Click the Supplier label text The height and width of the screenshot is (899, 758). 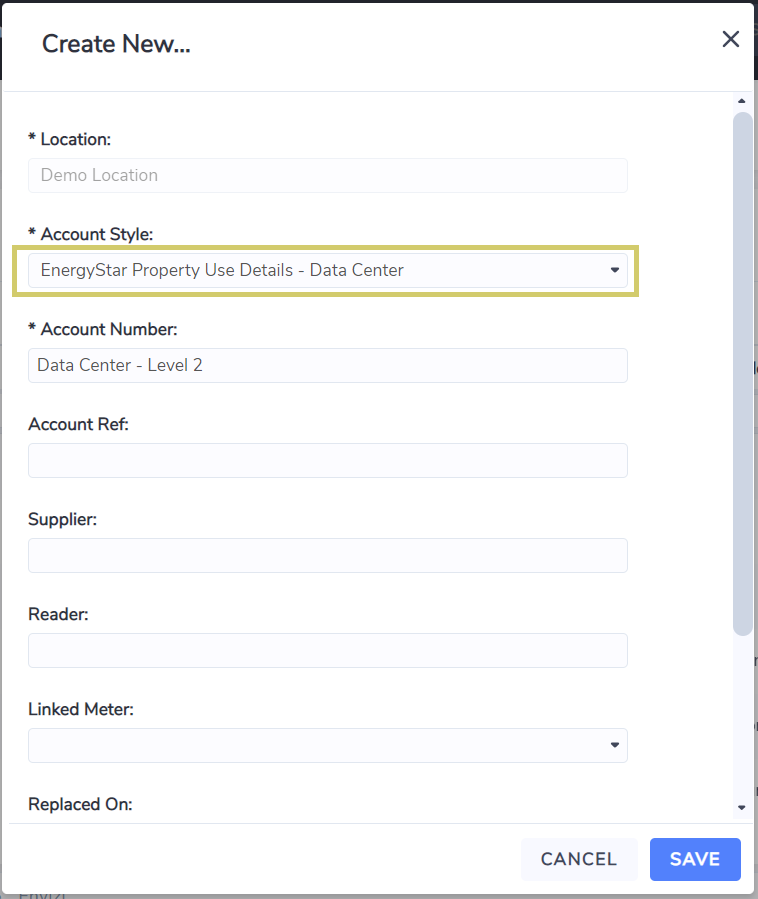(62, 519)
